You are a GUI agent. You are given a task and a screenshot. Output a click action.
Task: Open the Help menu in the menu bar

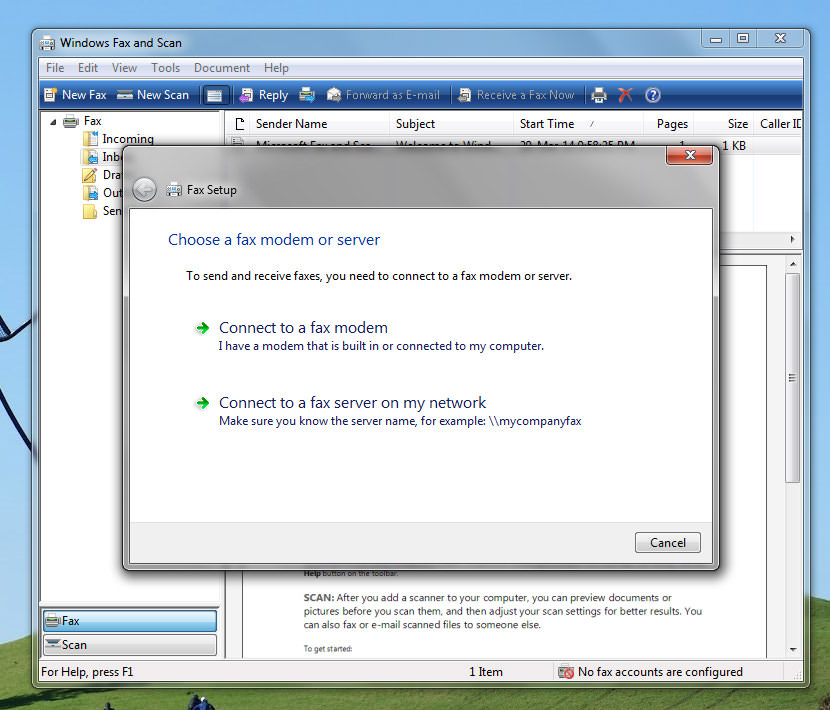click(276, 68)
